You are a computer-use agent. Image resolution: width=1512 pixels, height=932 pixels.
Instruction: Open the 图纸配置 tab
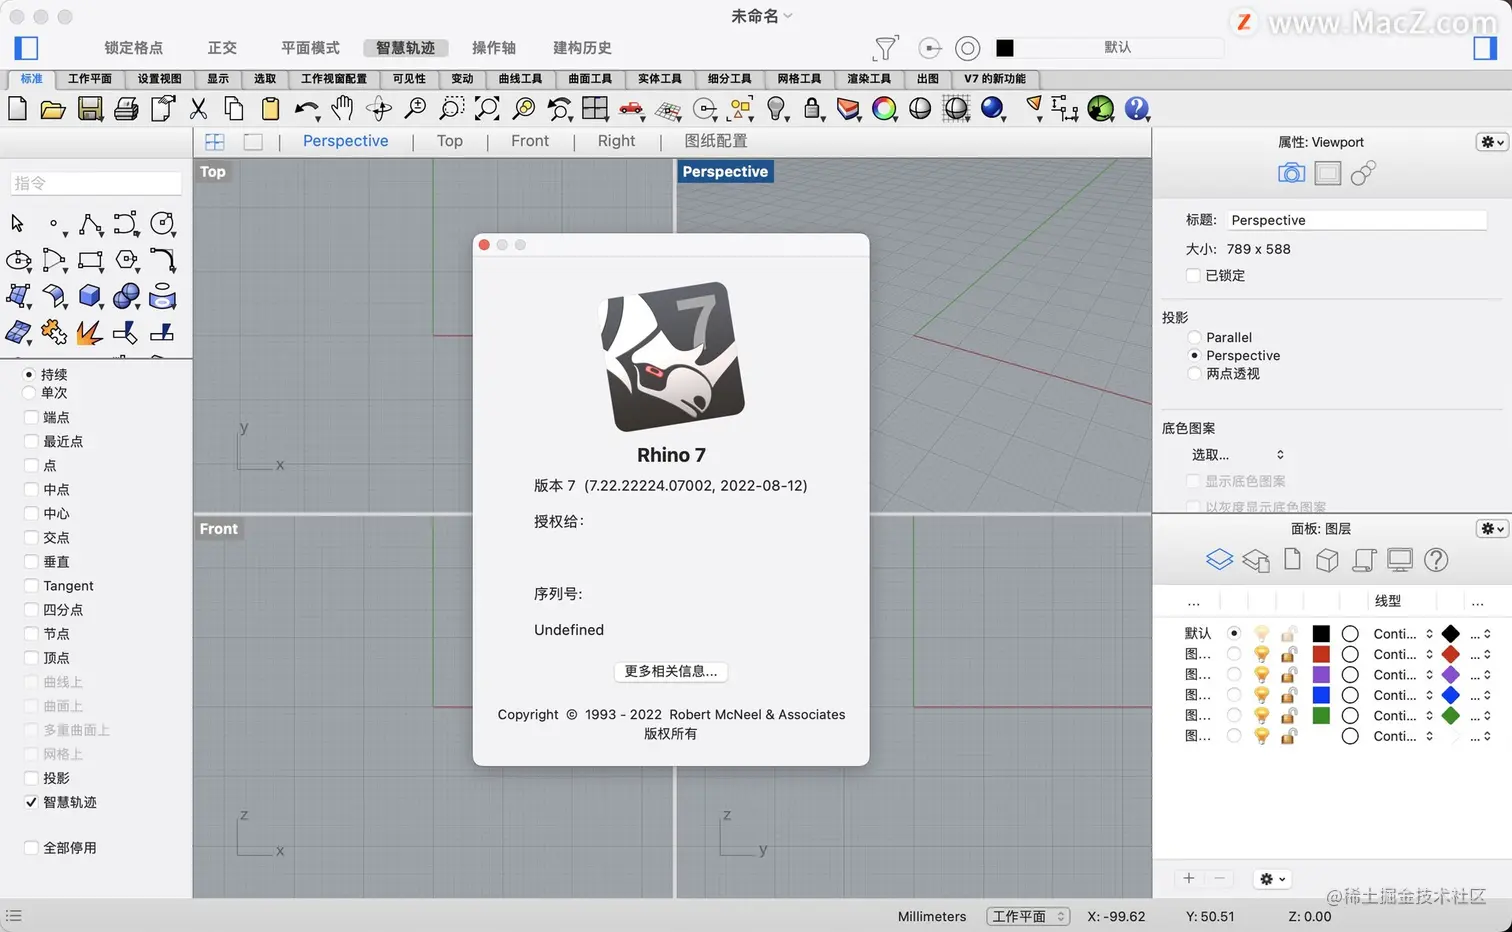click(716, 141)
